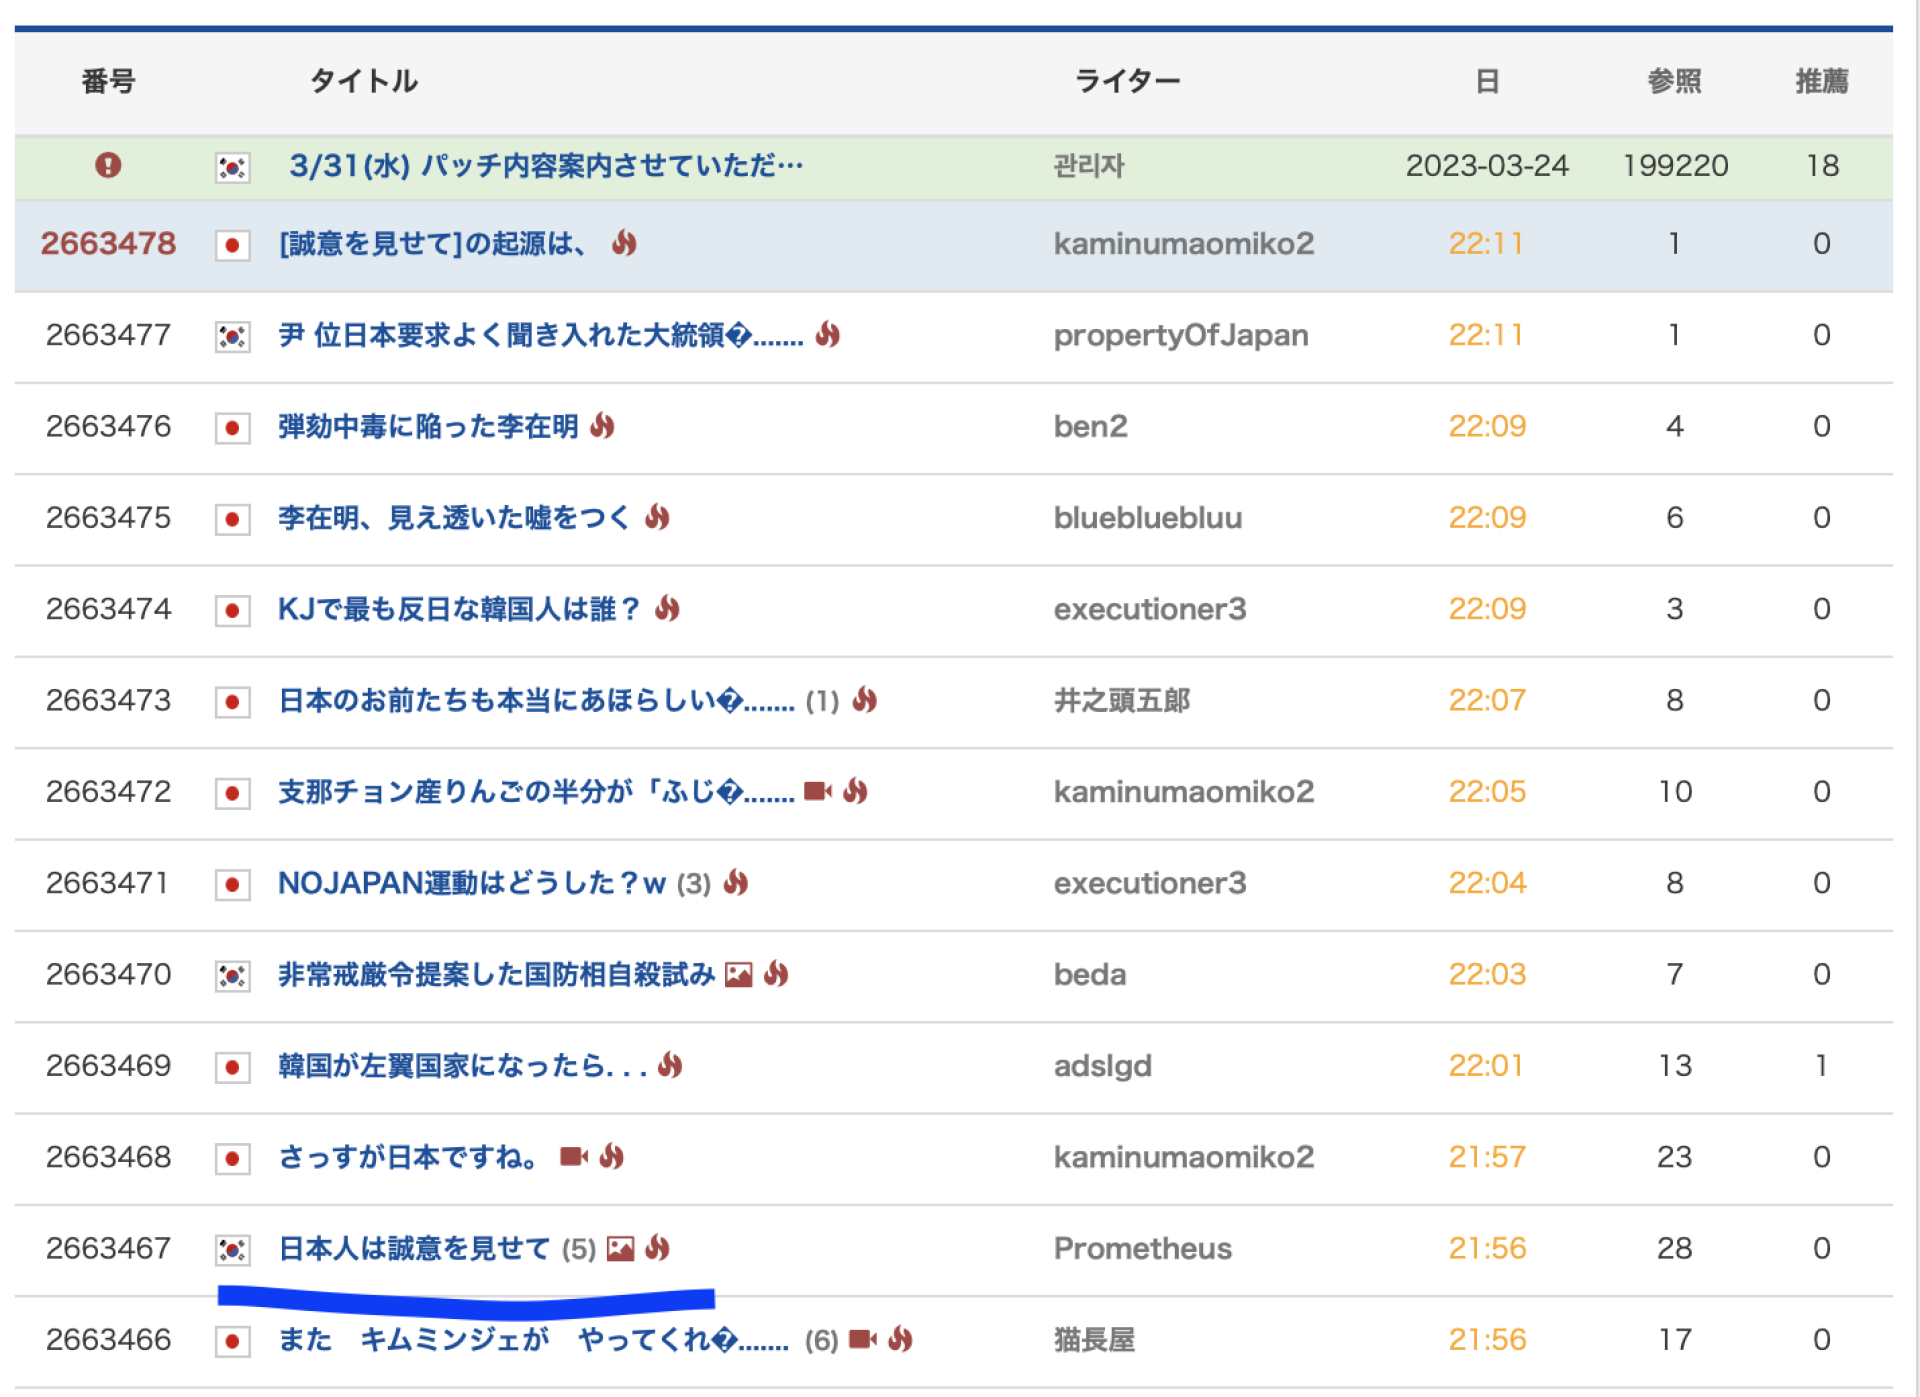The image size is (1920, 1397).
Task: Click the 推薦 column header
Action: pos(1822,81)
